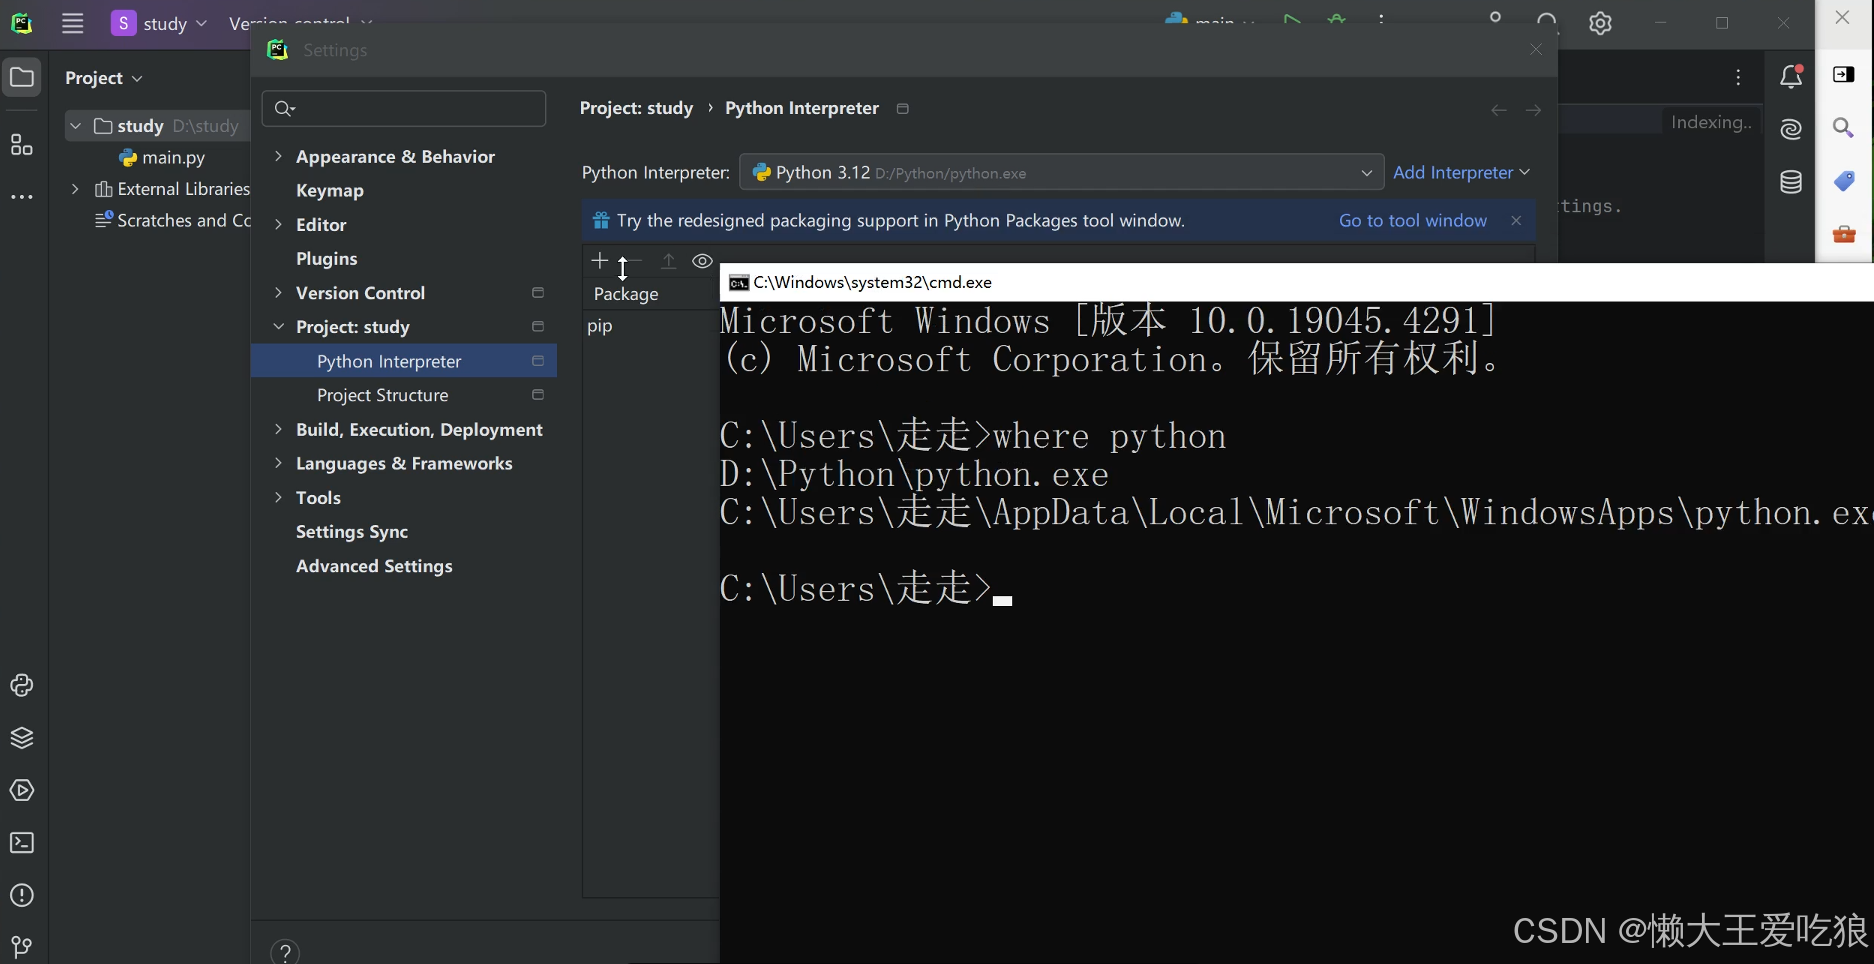1874x964 pixels.
Task: Click the magnifier icon in right sidebar
Action: [x=1844, y=127]
